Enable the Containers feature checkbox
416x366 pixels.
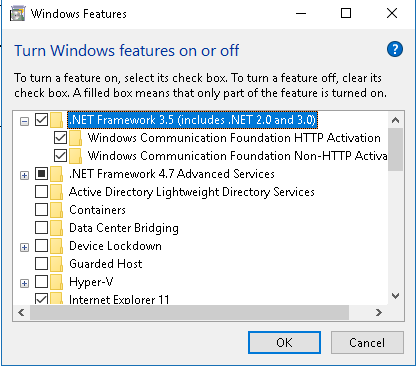[x=41, y=210]
